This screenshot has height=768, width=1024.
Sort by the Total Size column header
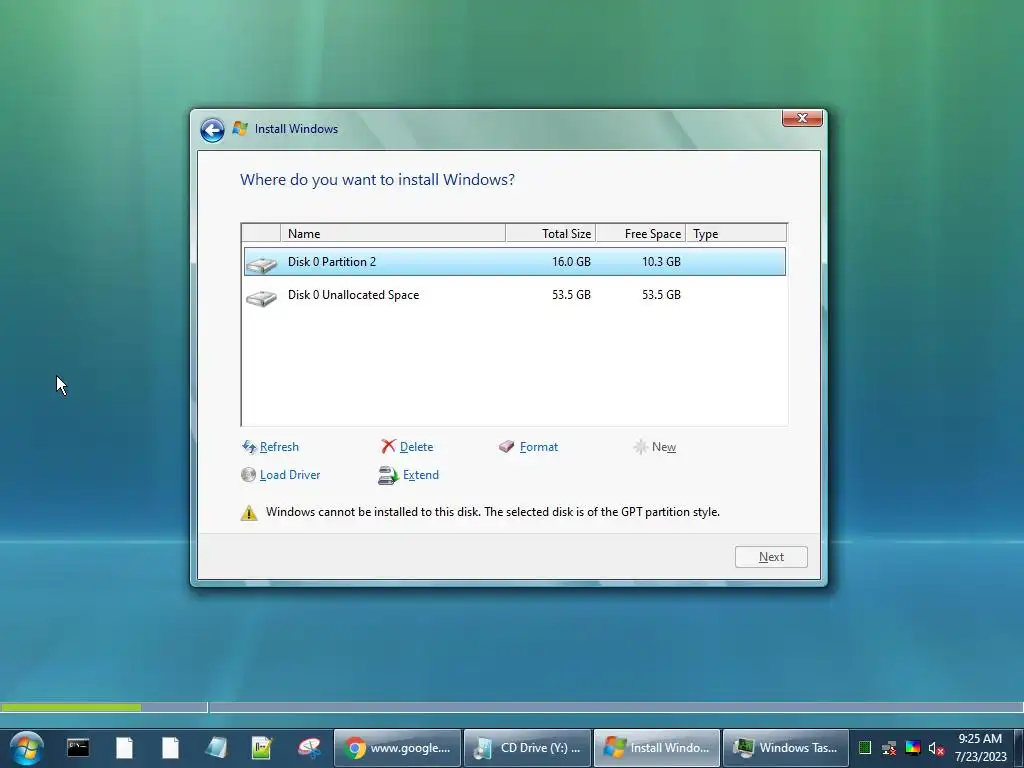[551, 233]
